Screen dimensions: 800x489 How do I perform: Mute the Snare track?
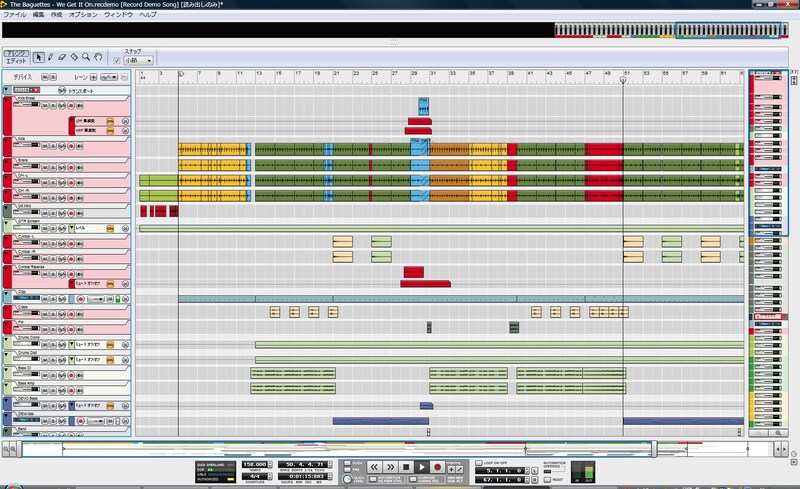pos(45,167)
